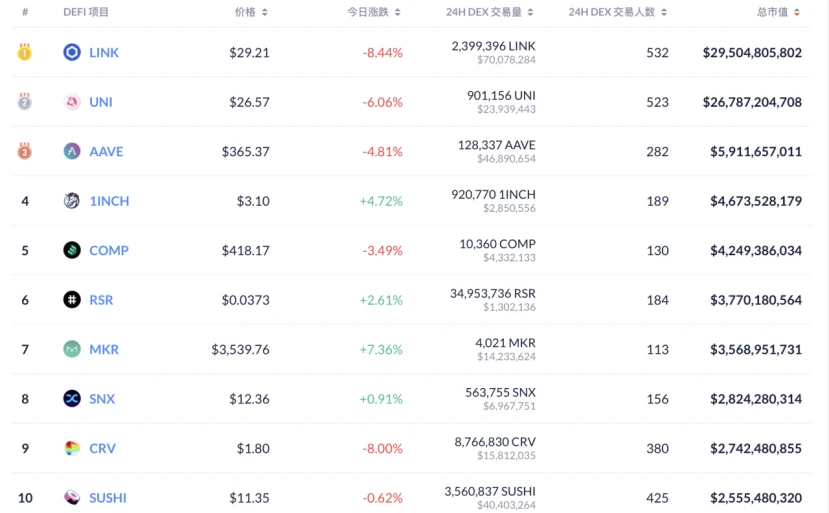Image resolution: width=829 pixels, height=513 pixels.
Task: Open the SNX project link
Action: pyautogui.click(x=102, y=399)
